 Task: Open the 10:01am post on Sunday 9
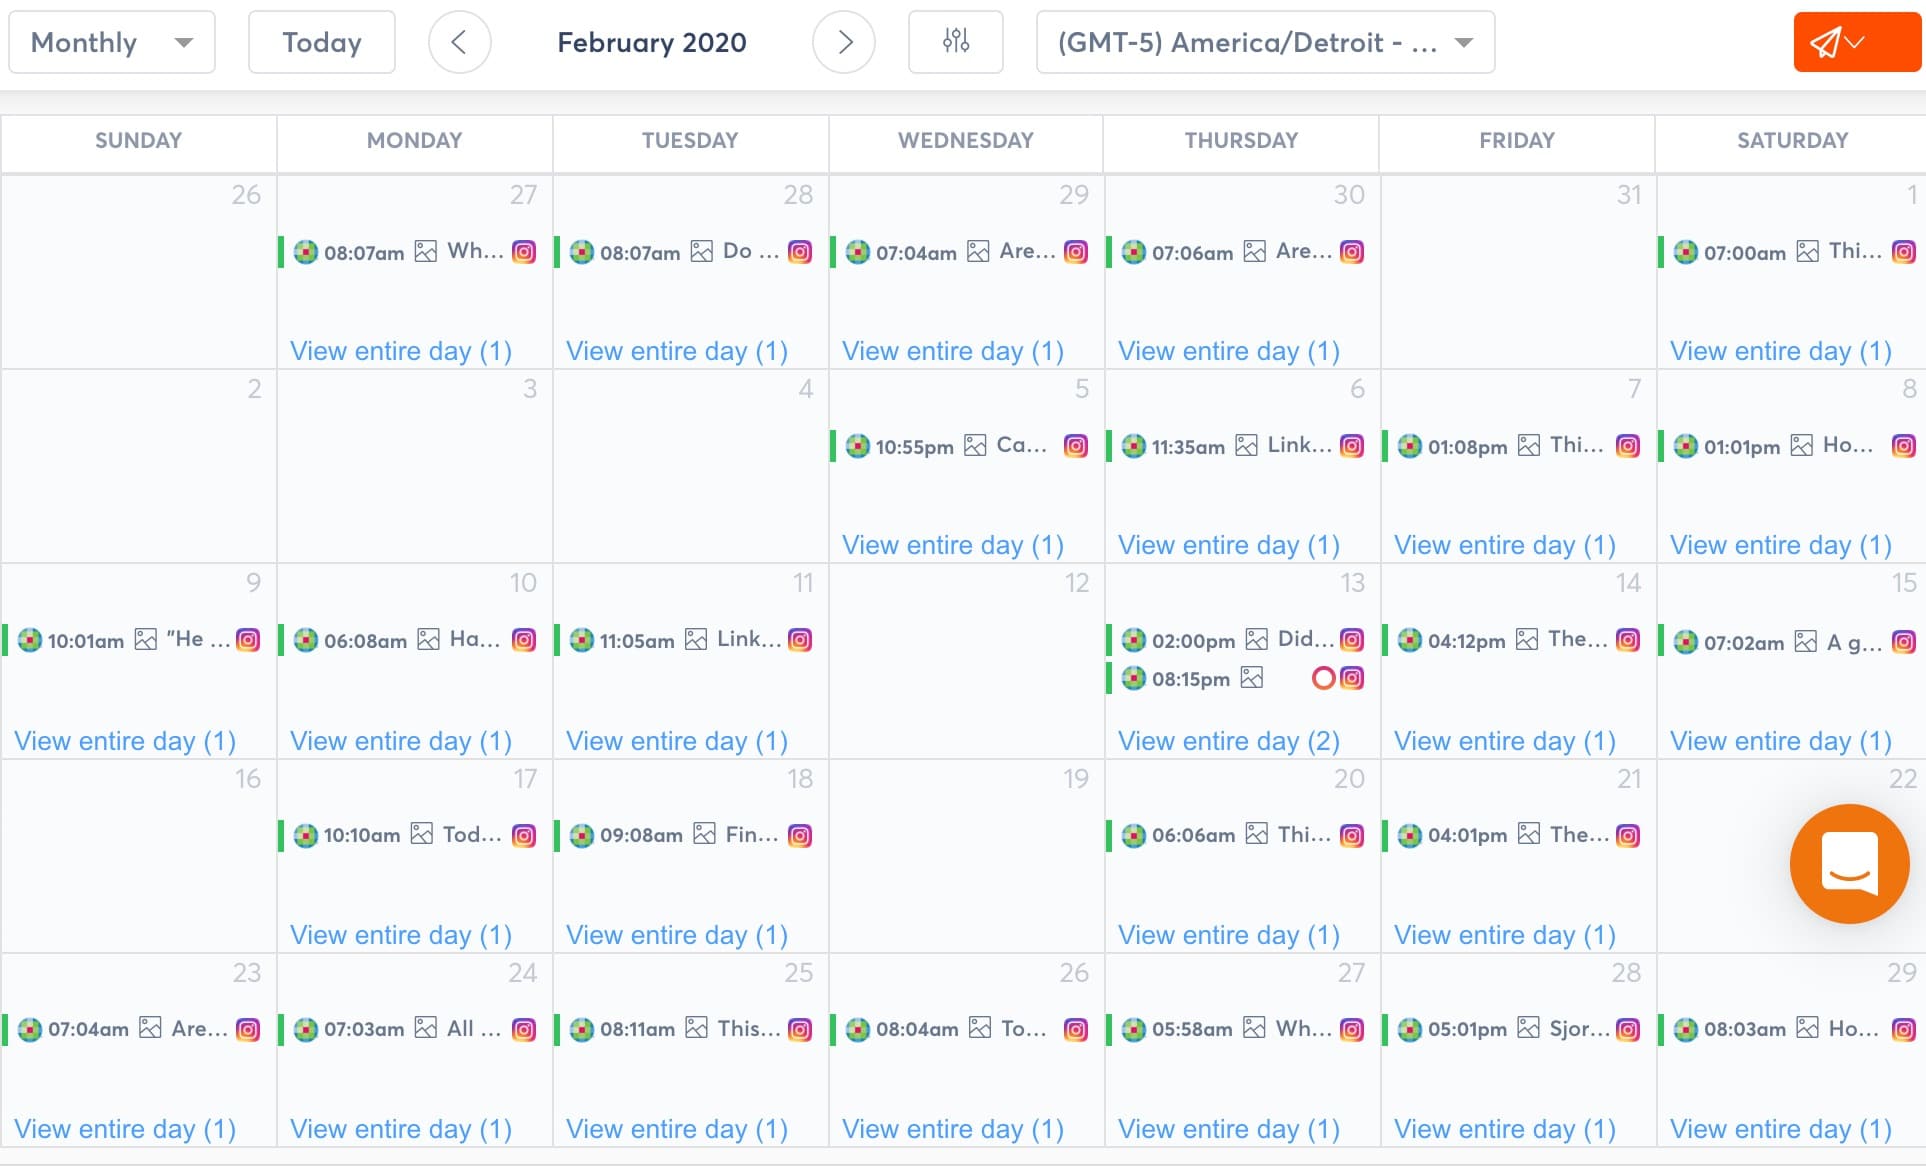click(133, 640)
